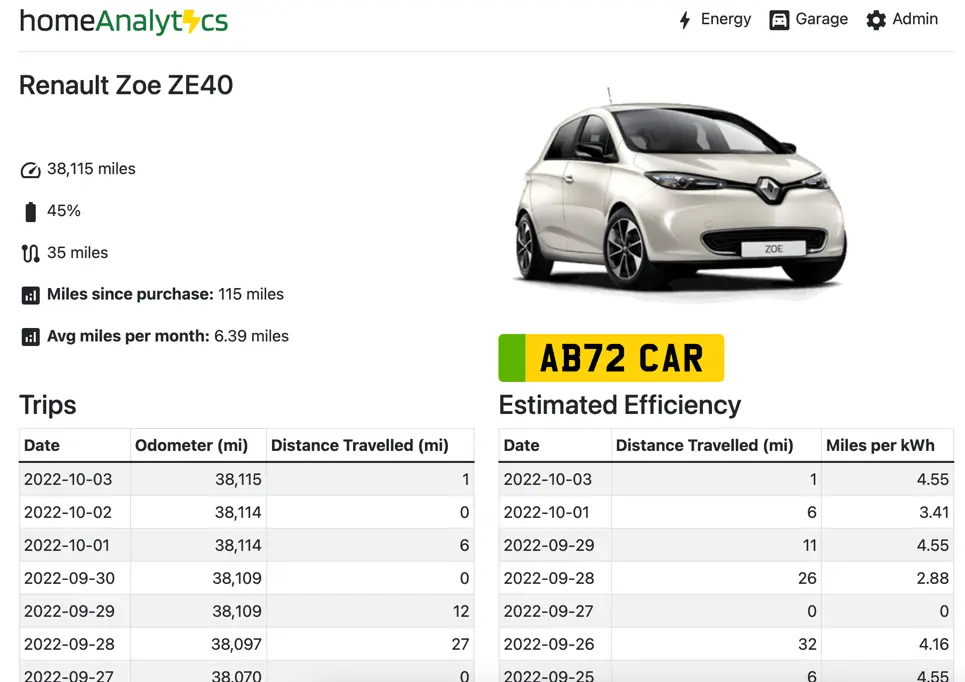Click the Miles since purchase label
The image size is (965, 682).
(x=130, y=294)
